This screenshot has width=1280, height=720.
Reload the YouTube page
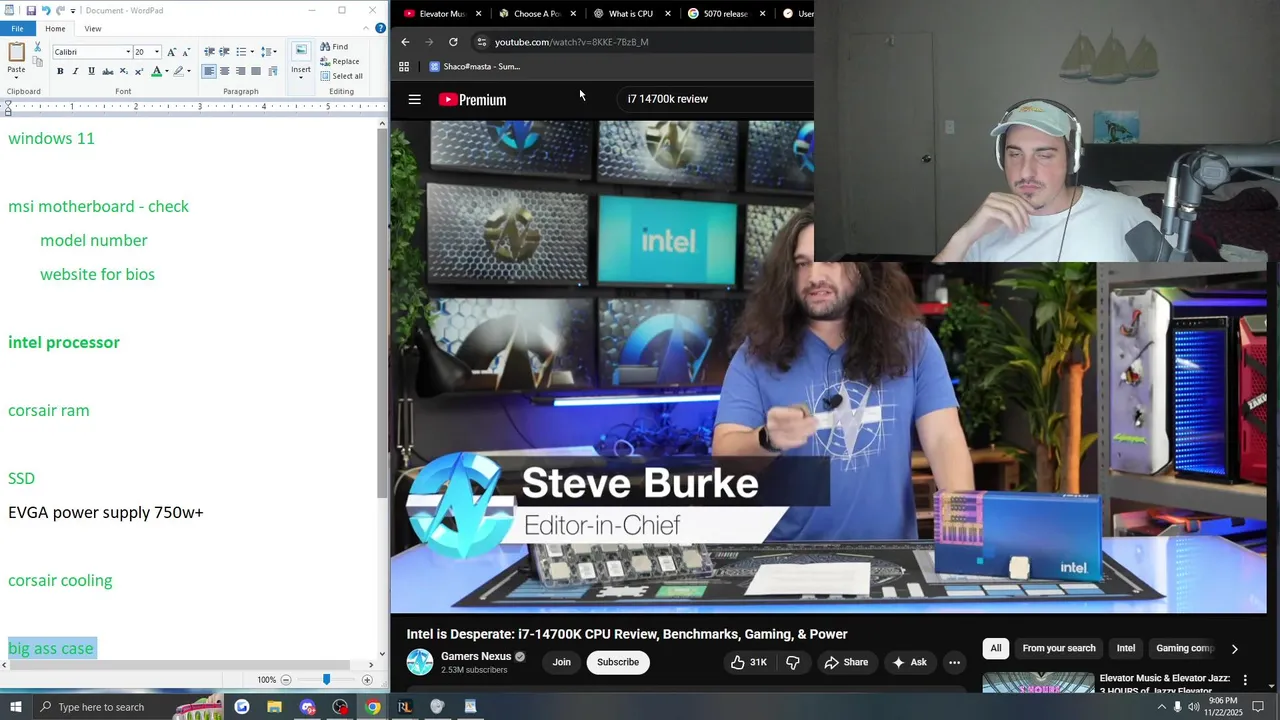tap(453, 42)
